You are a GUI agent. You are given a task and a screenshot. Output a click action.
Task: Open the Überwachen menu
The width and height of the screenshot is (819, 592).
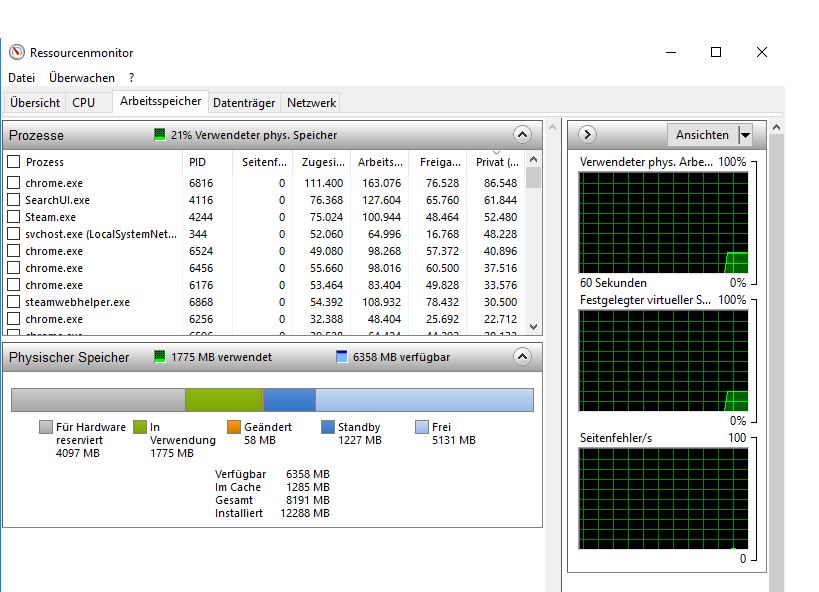point(81,78)
